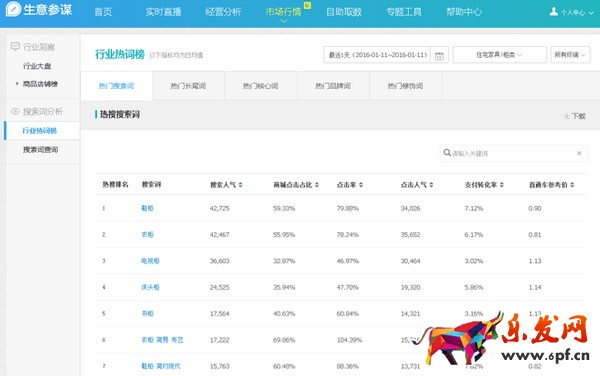This screenshot has width=600, height=376.
Task: Open the 床头柜 search term link
Action: [150, 287]
